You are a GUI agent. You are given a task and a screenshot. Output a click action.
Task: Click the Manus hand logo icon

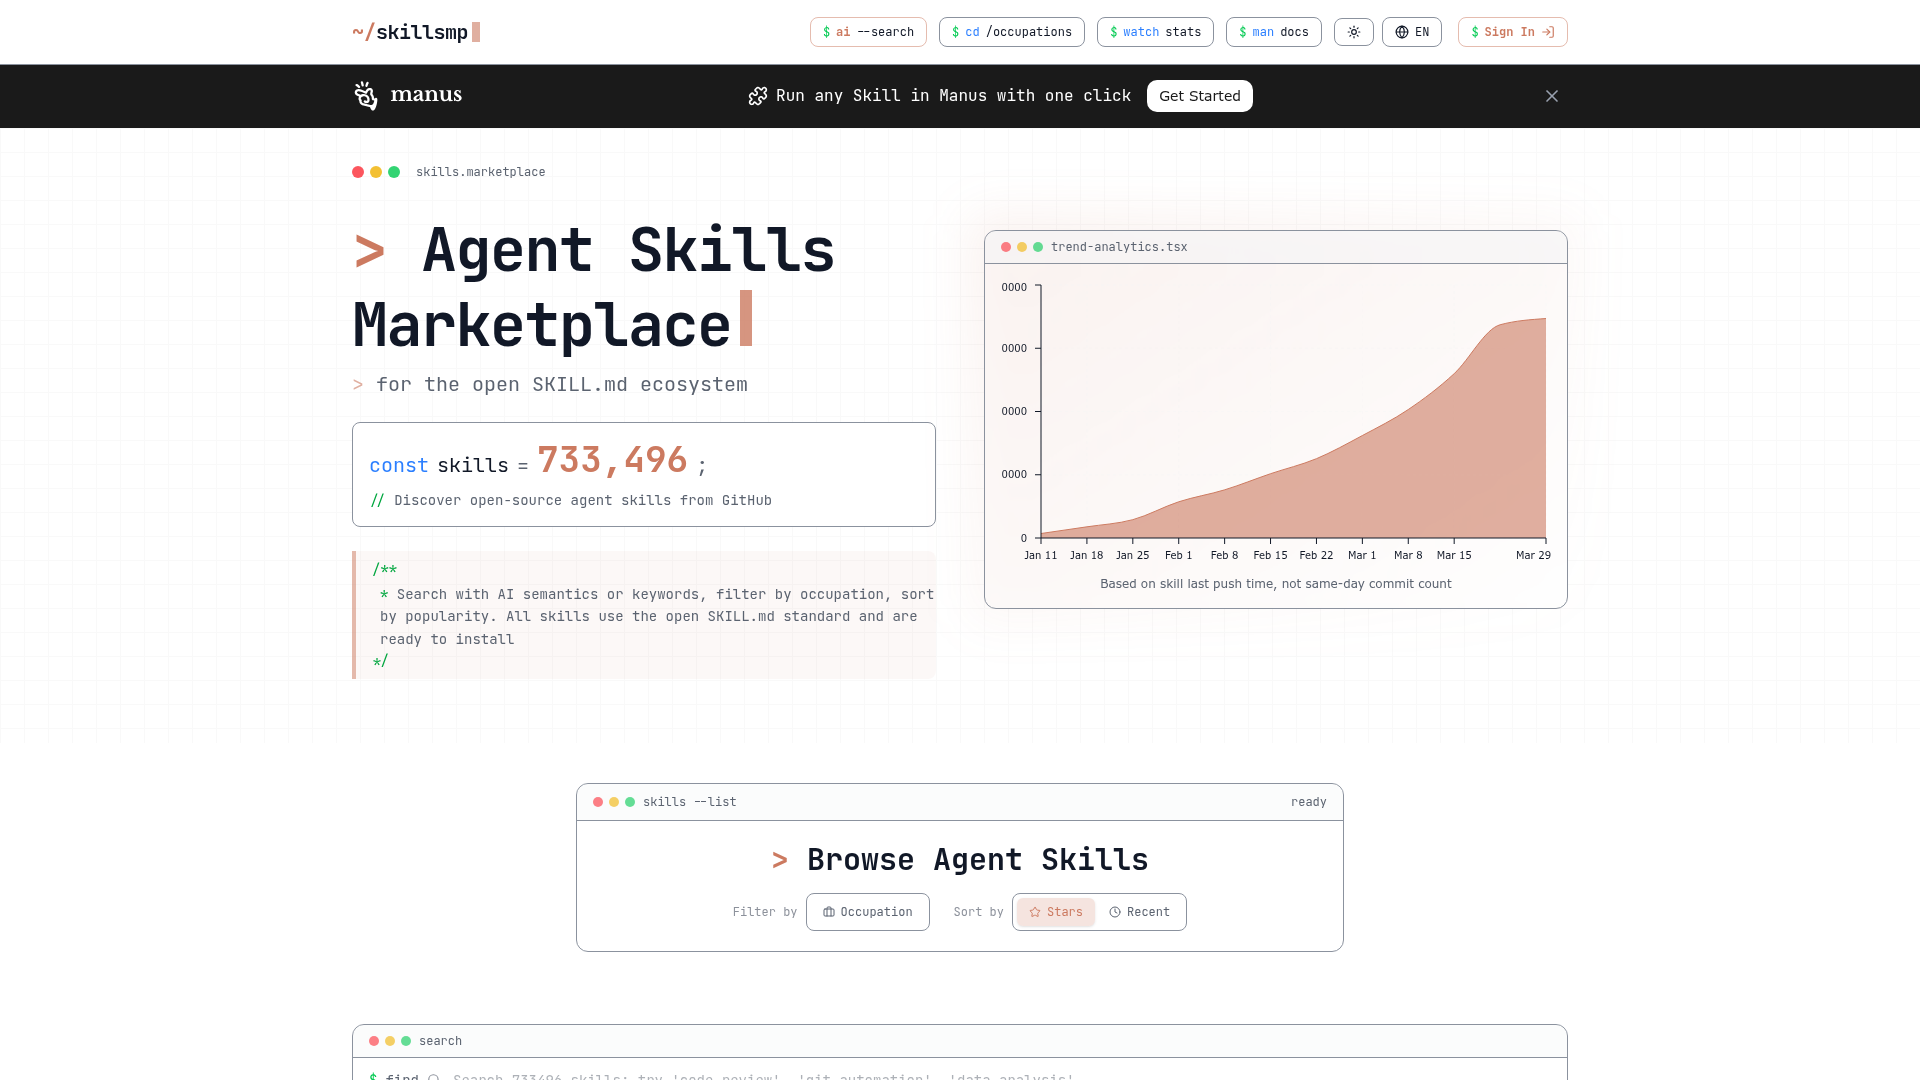tap(366, 96)
